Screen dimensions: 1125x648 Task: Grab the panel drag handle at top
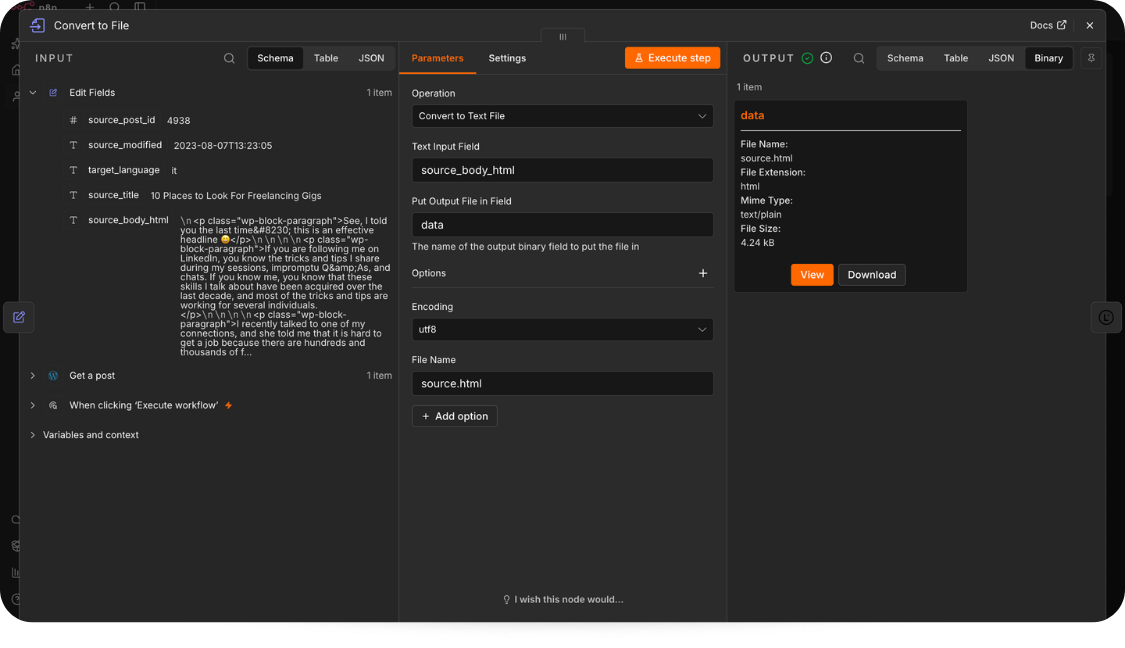pyautogui.click(x=562, y=36)
